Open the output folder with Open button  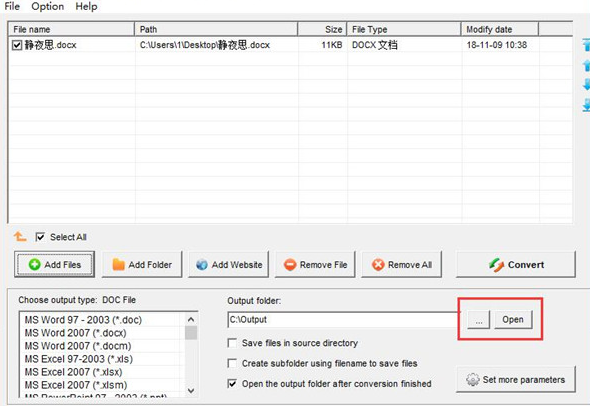[513, 319]
